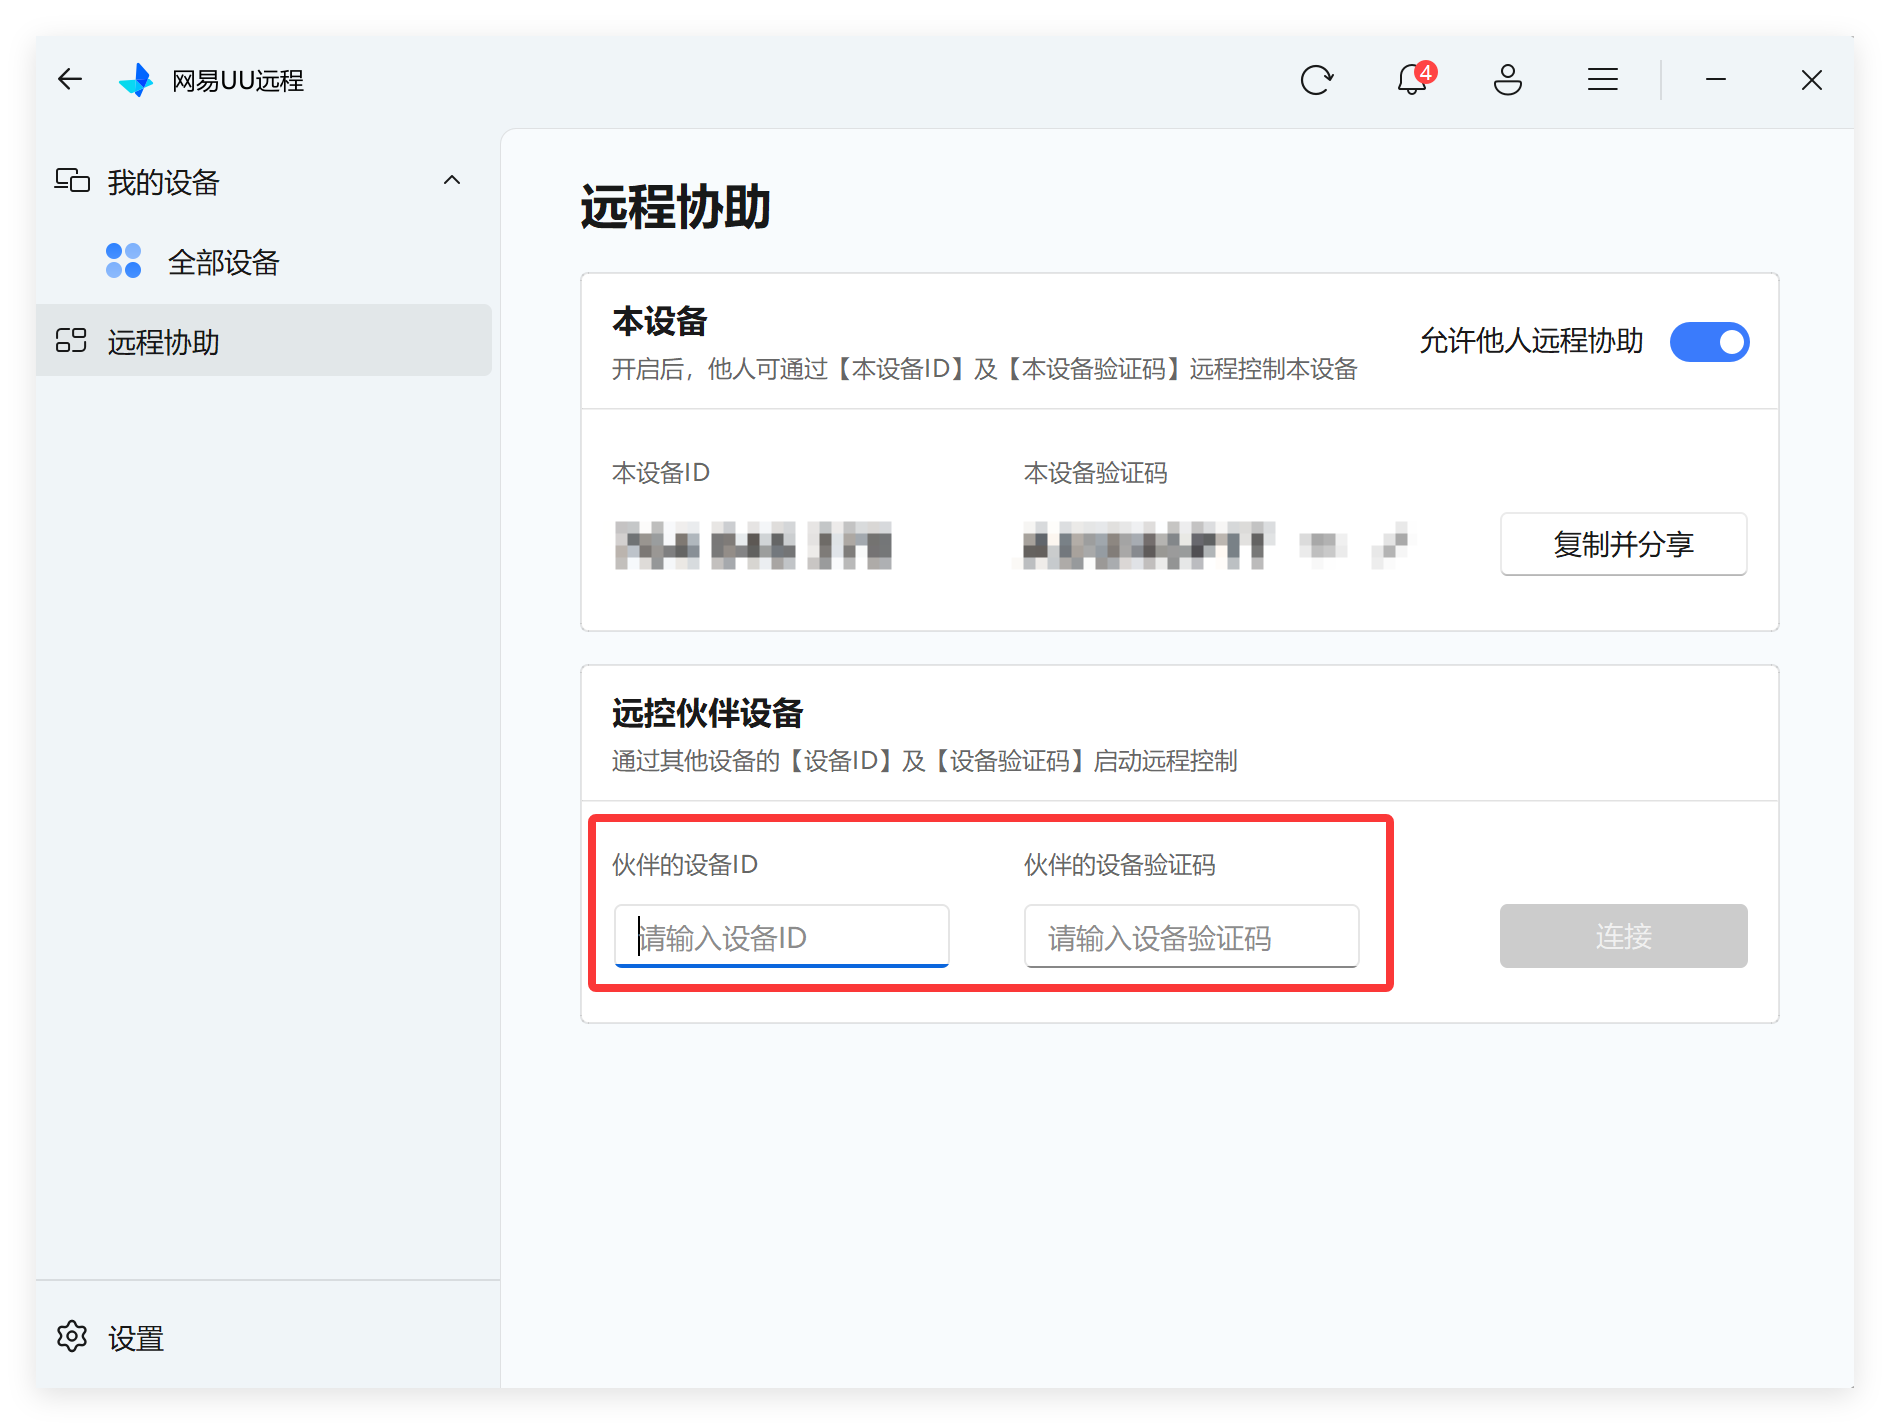
Task: Click the gear icon next to 设置
Action: tap(72, 1336)
